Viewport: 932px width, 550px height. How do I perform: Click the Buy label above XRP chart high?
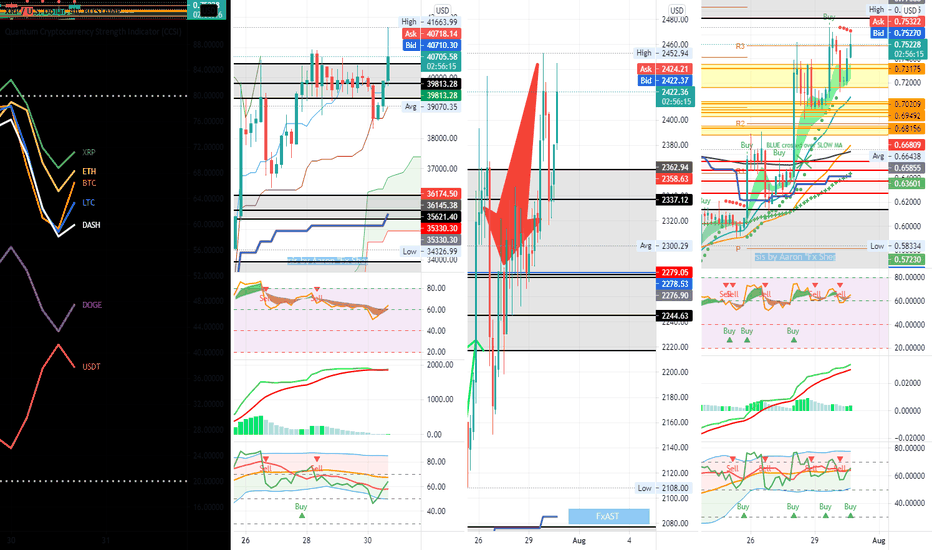click(x=829, y=17)
